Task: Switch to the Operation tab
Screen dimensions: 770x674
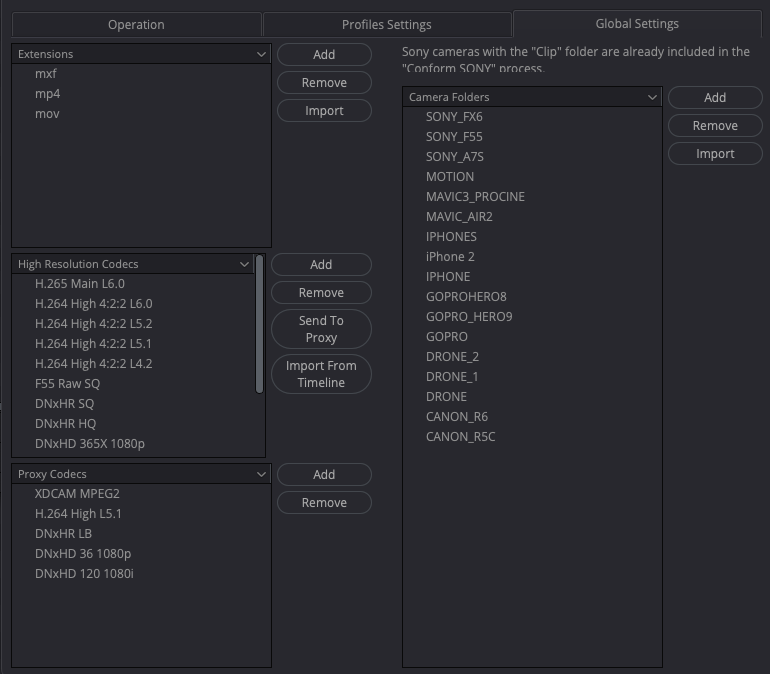Action: (x=136, y=24)
